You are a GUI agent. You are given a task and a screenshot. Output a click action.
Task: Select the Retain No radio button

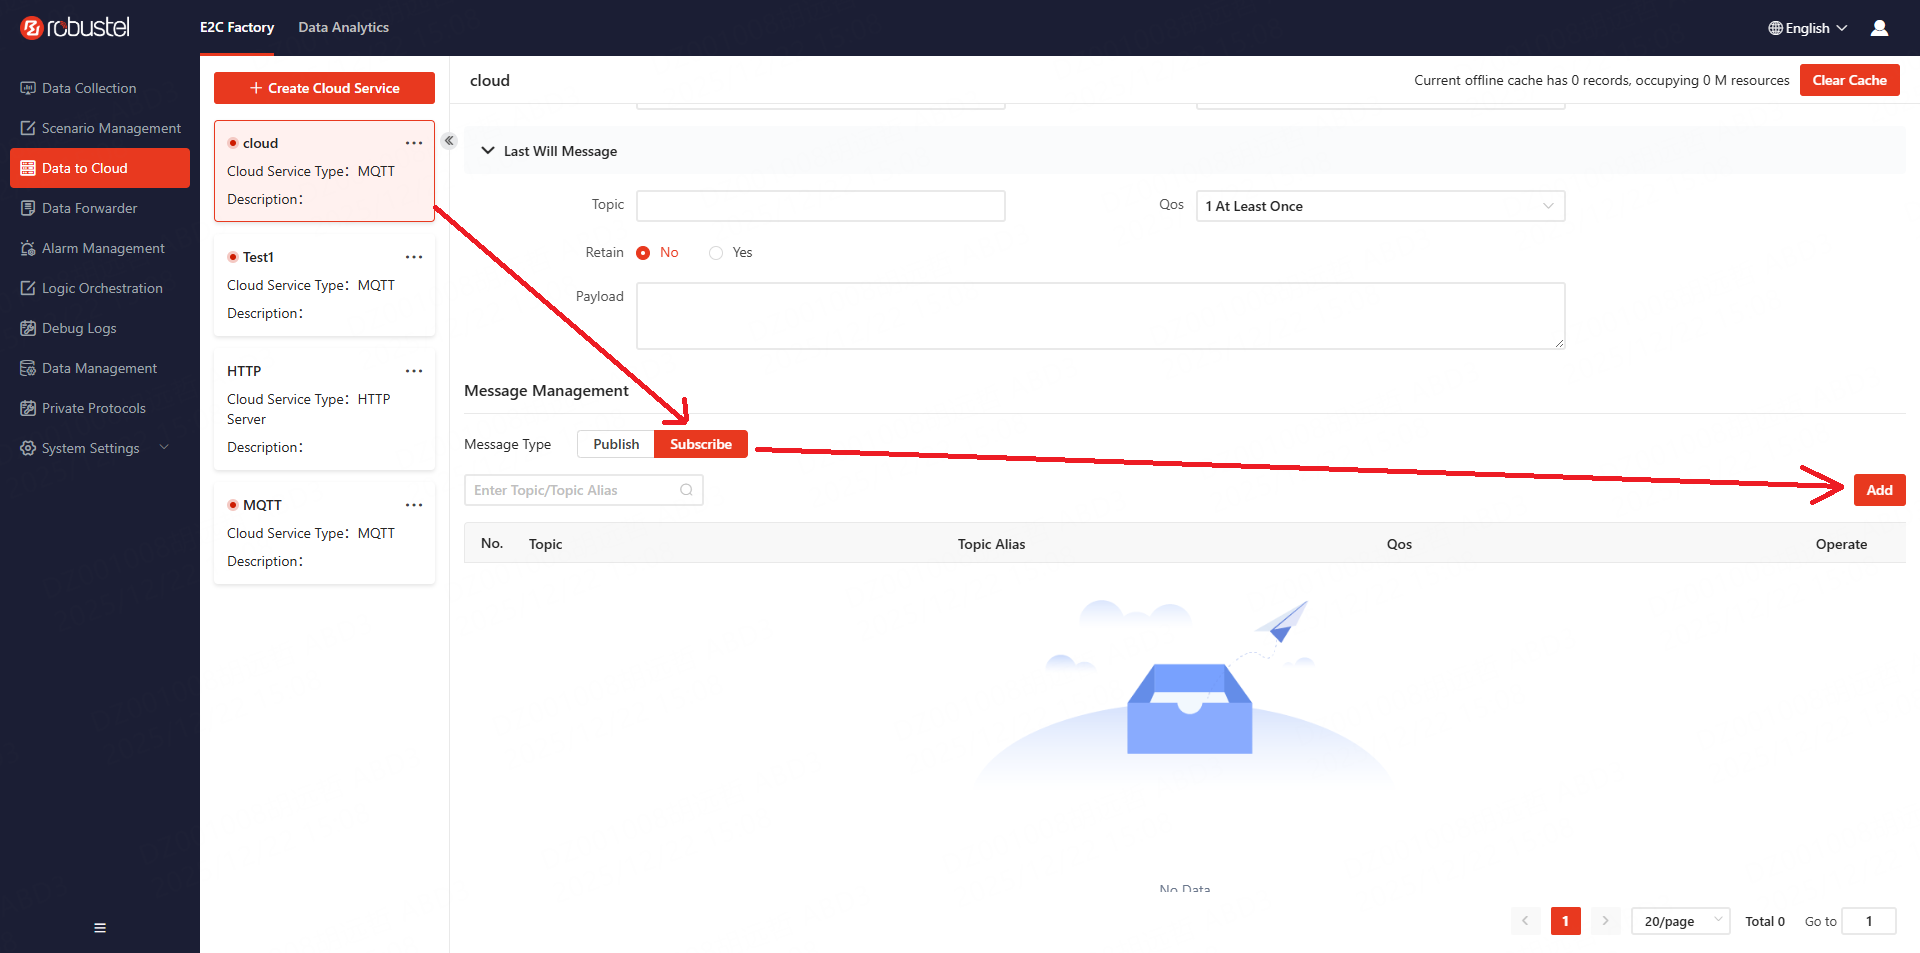[x=643, y=253]
